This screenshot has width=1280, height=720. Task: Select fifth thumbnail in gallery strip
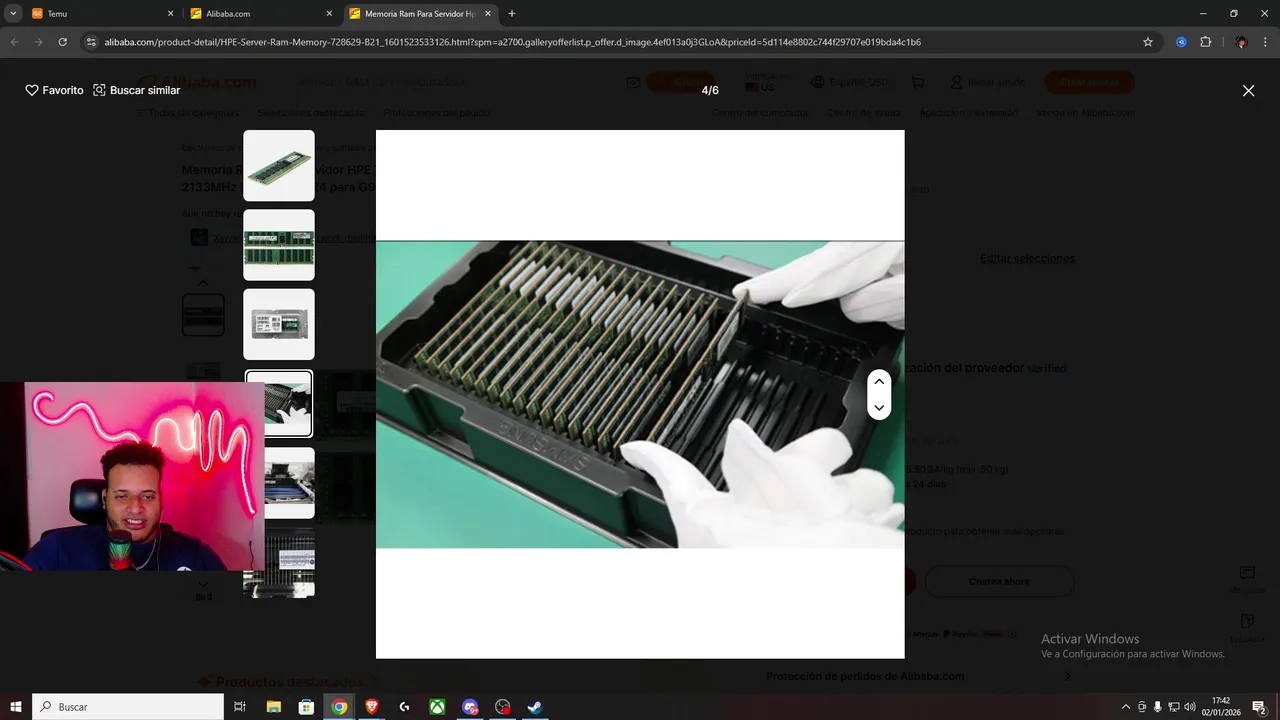pyautogui.click(x=289, y=483)
